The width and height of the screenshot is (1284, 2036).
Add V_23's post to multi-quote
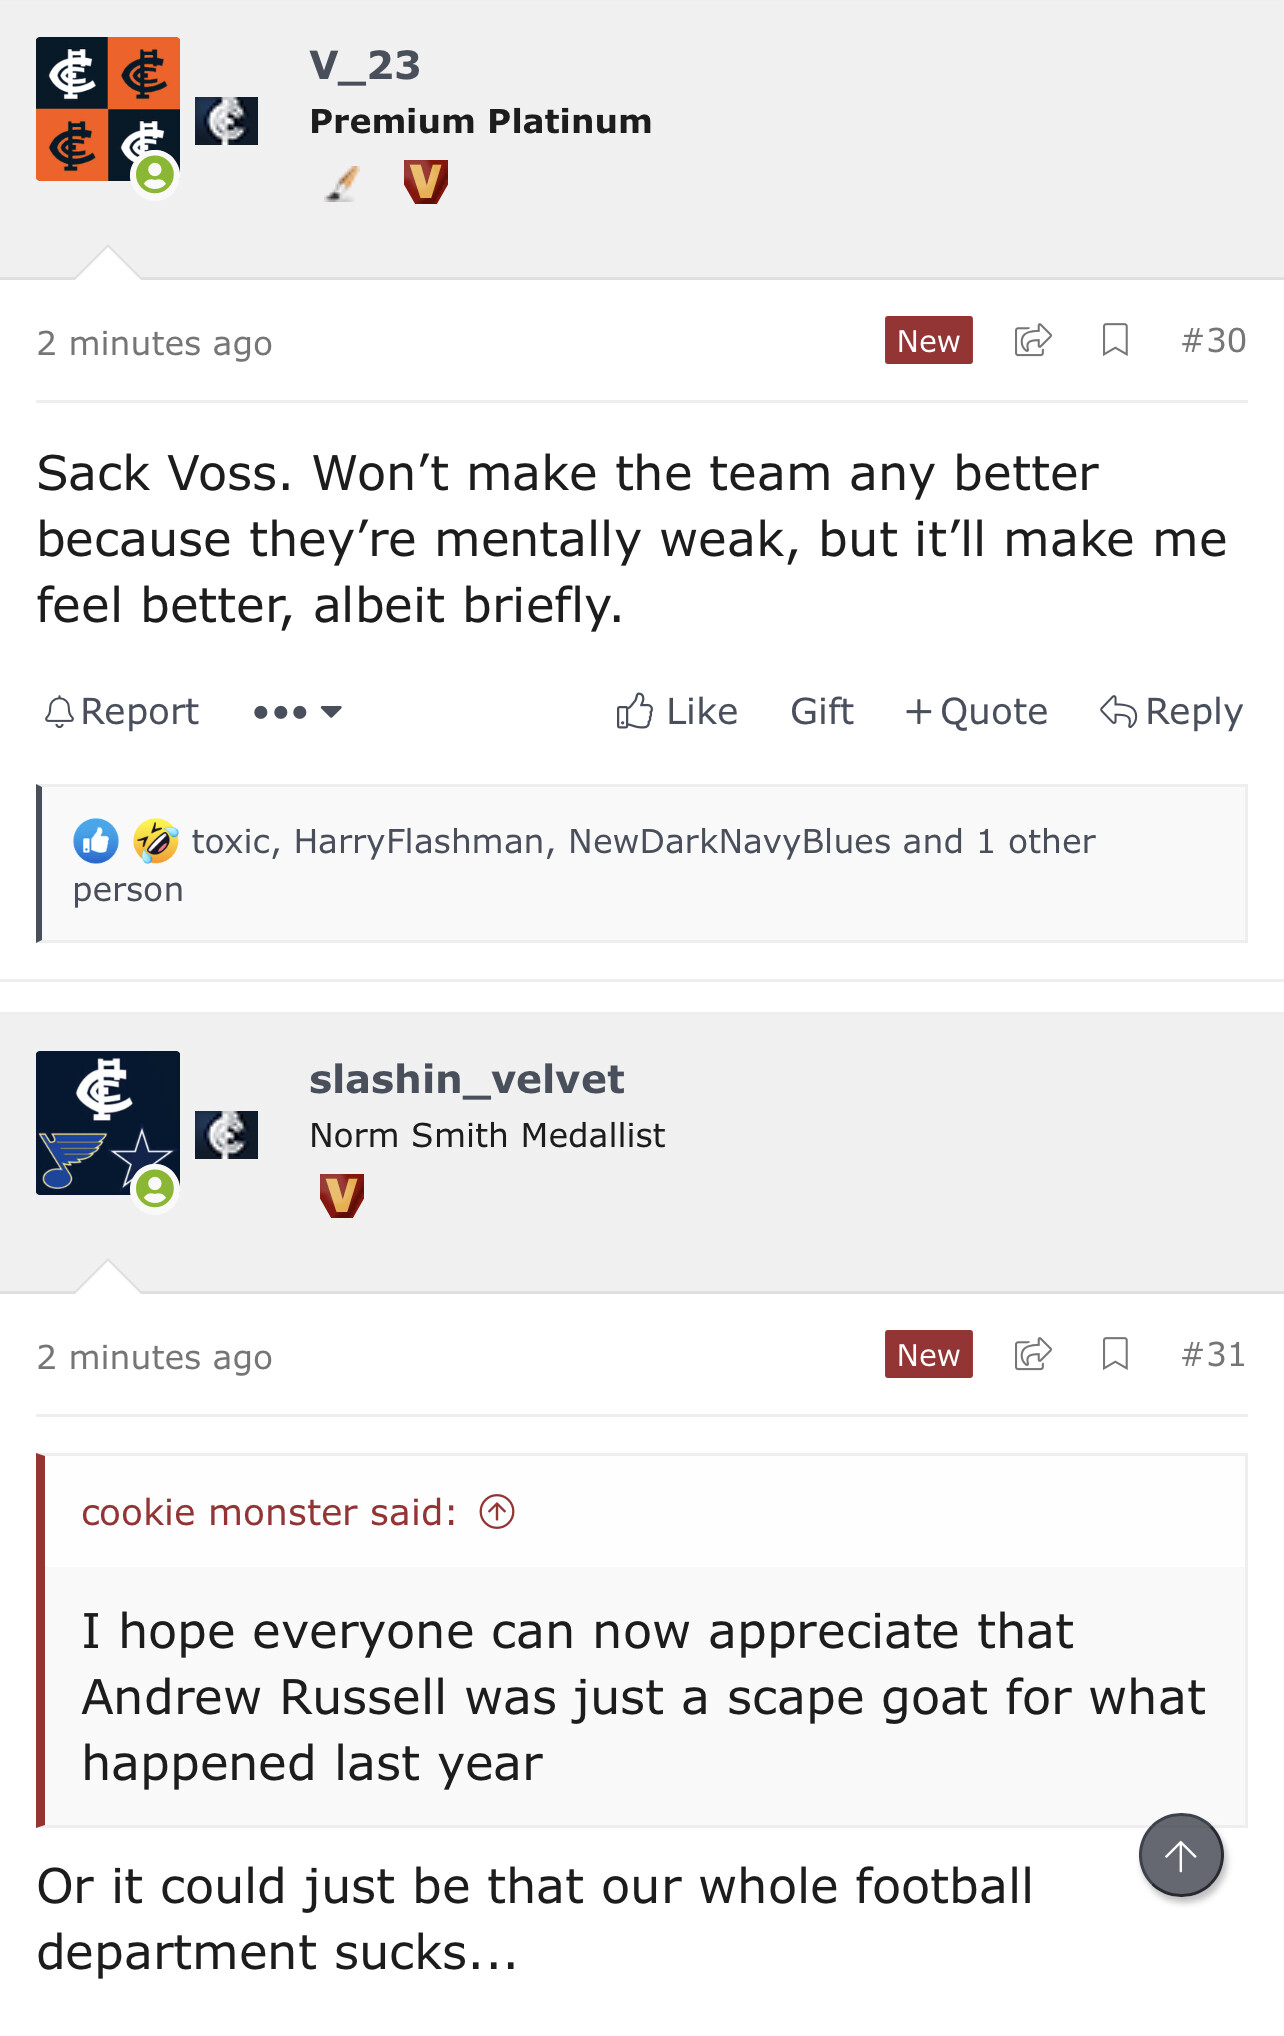click(x=976, y=712)
